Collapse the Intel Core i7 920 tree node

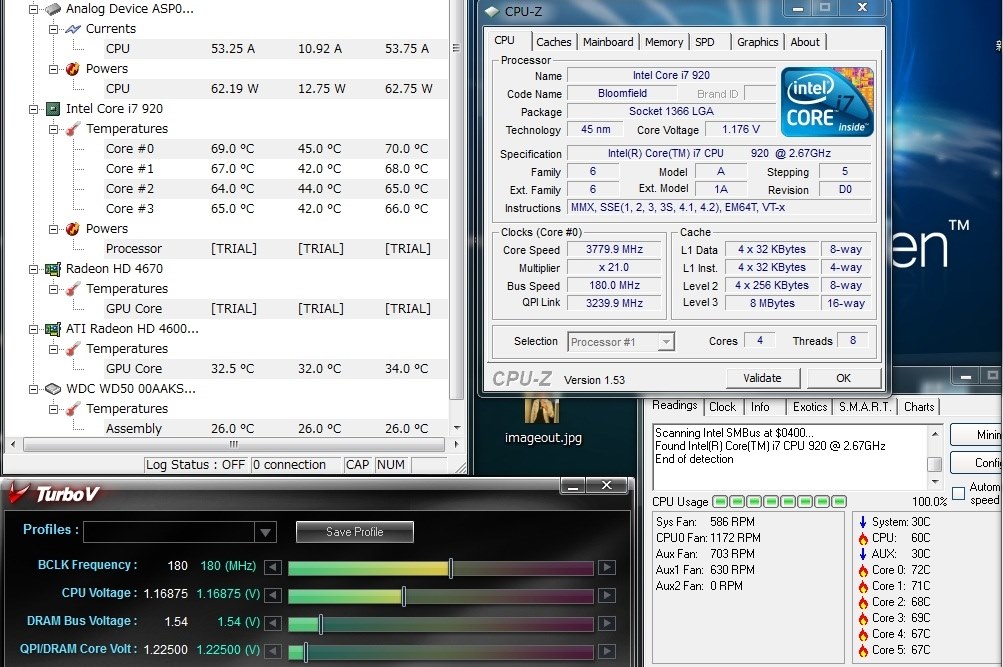33,109
